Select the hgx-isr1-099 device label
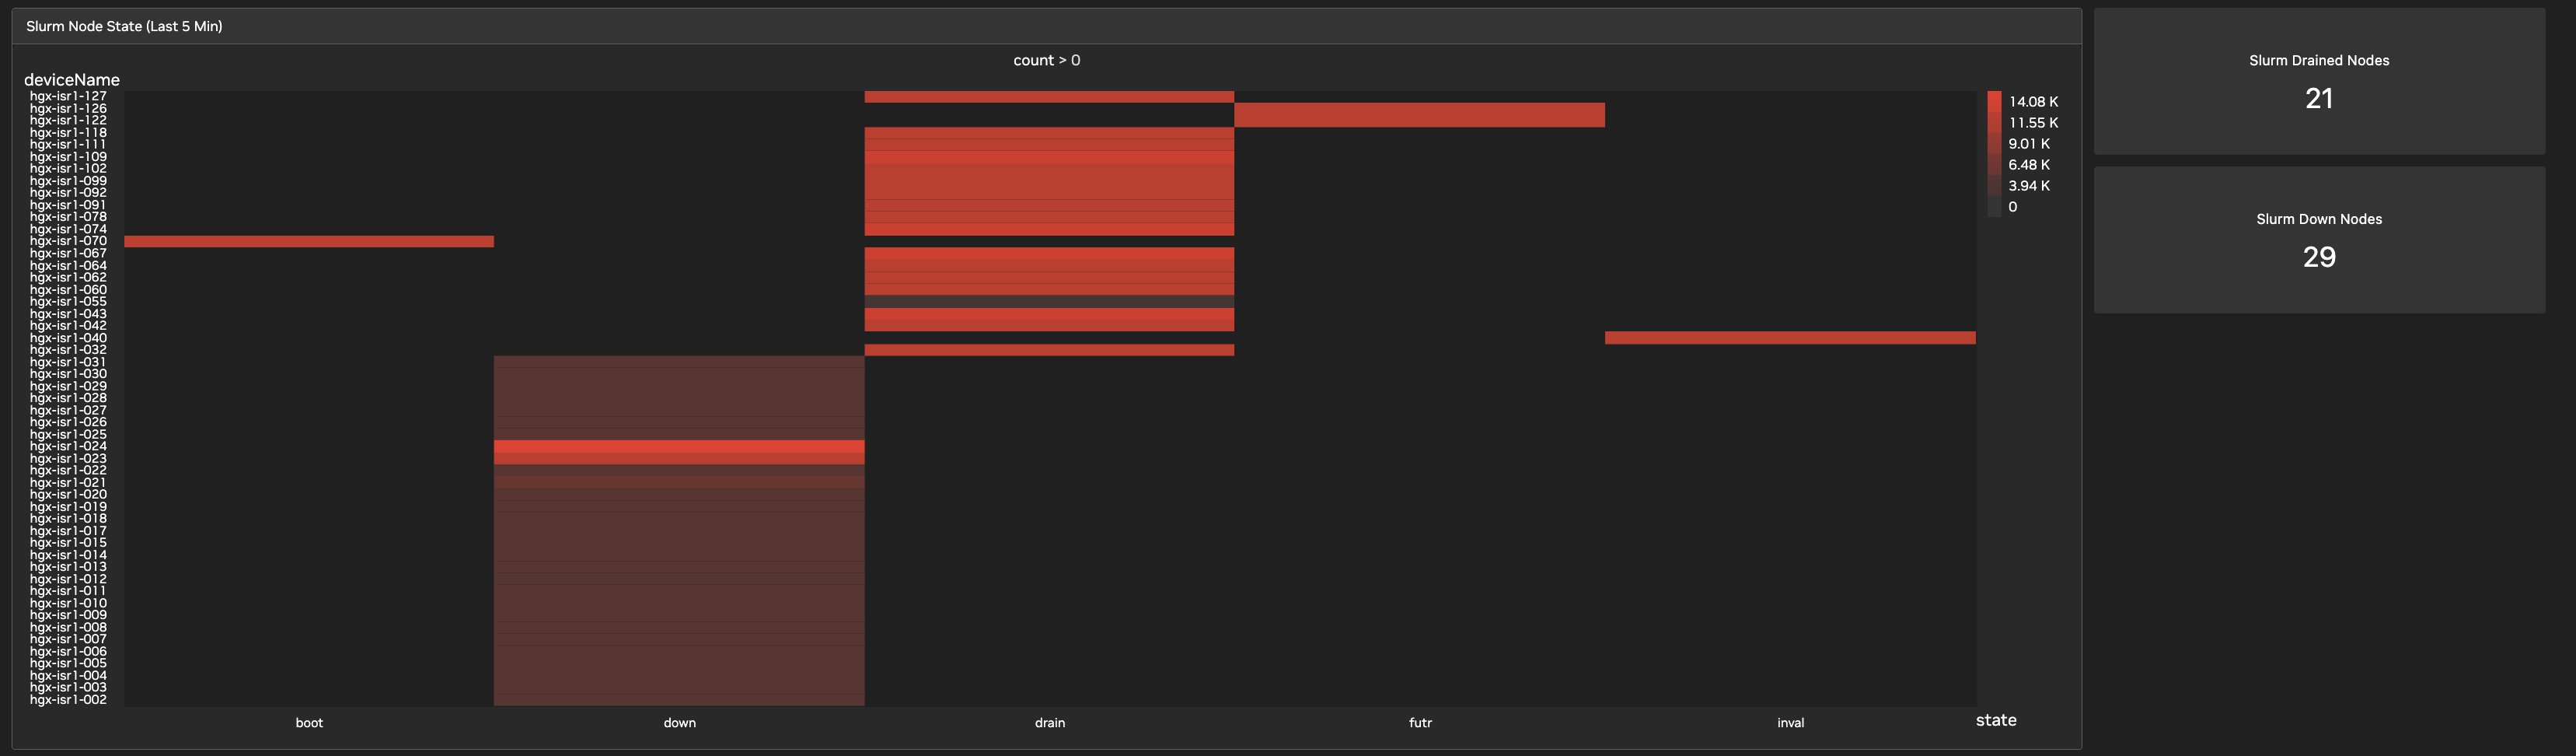The image size is (2576, 756). click(68, 181)
